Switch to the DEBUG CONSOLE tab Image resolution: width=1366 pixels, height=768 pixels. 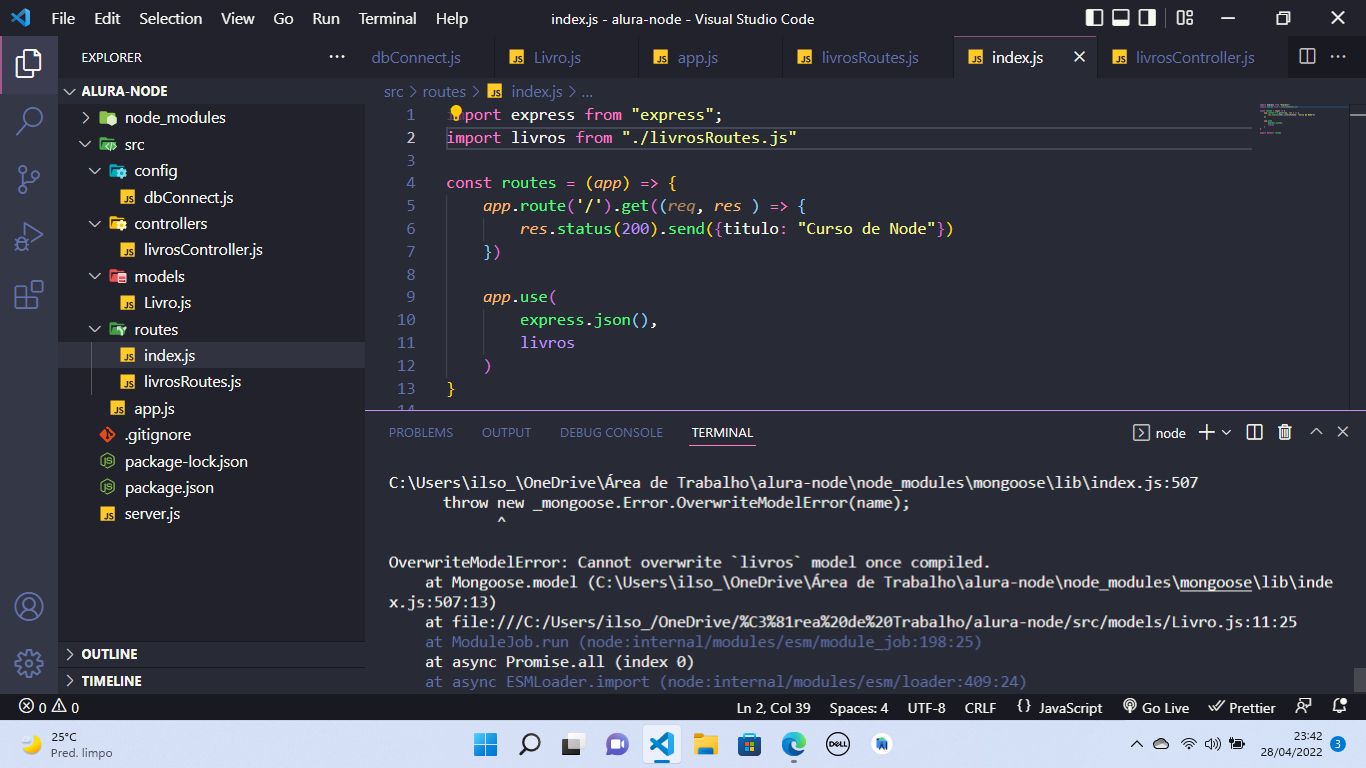pos(611,432)
